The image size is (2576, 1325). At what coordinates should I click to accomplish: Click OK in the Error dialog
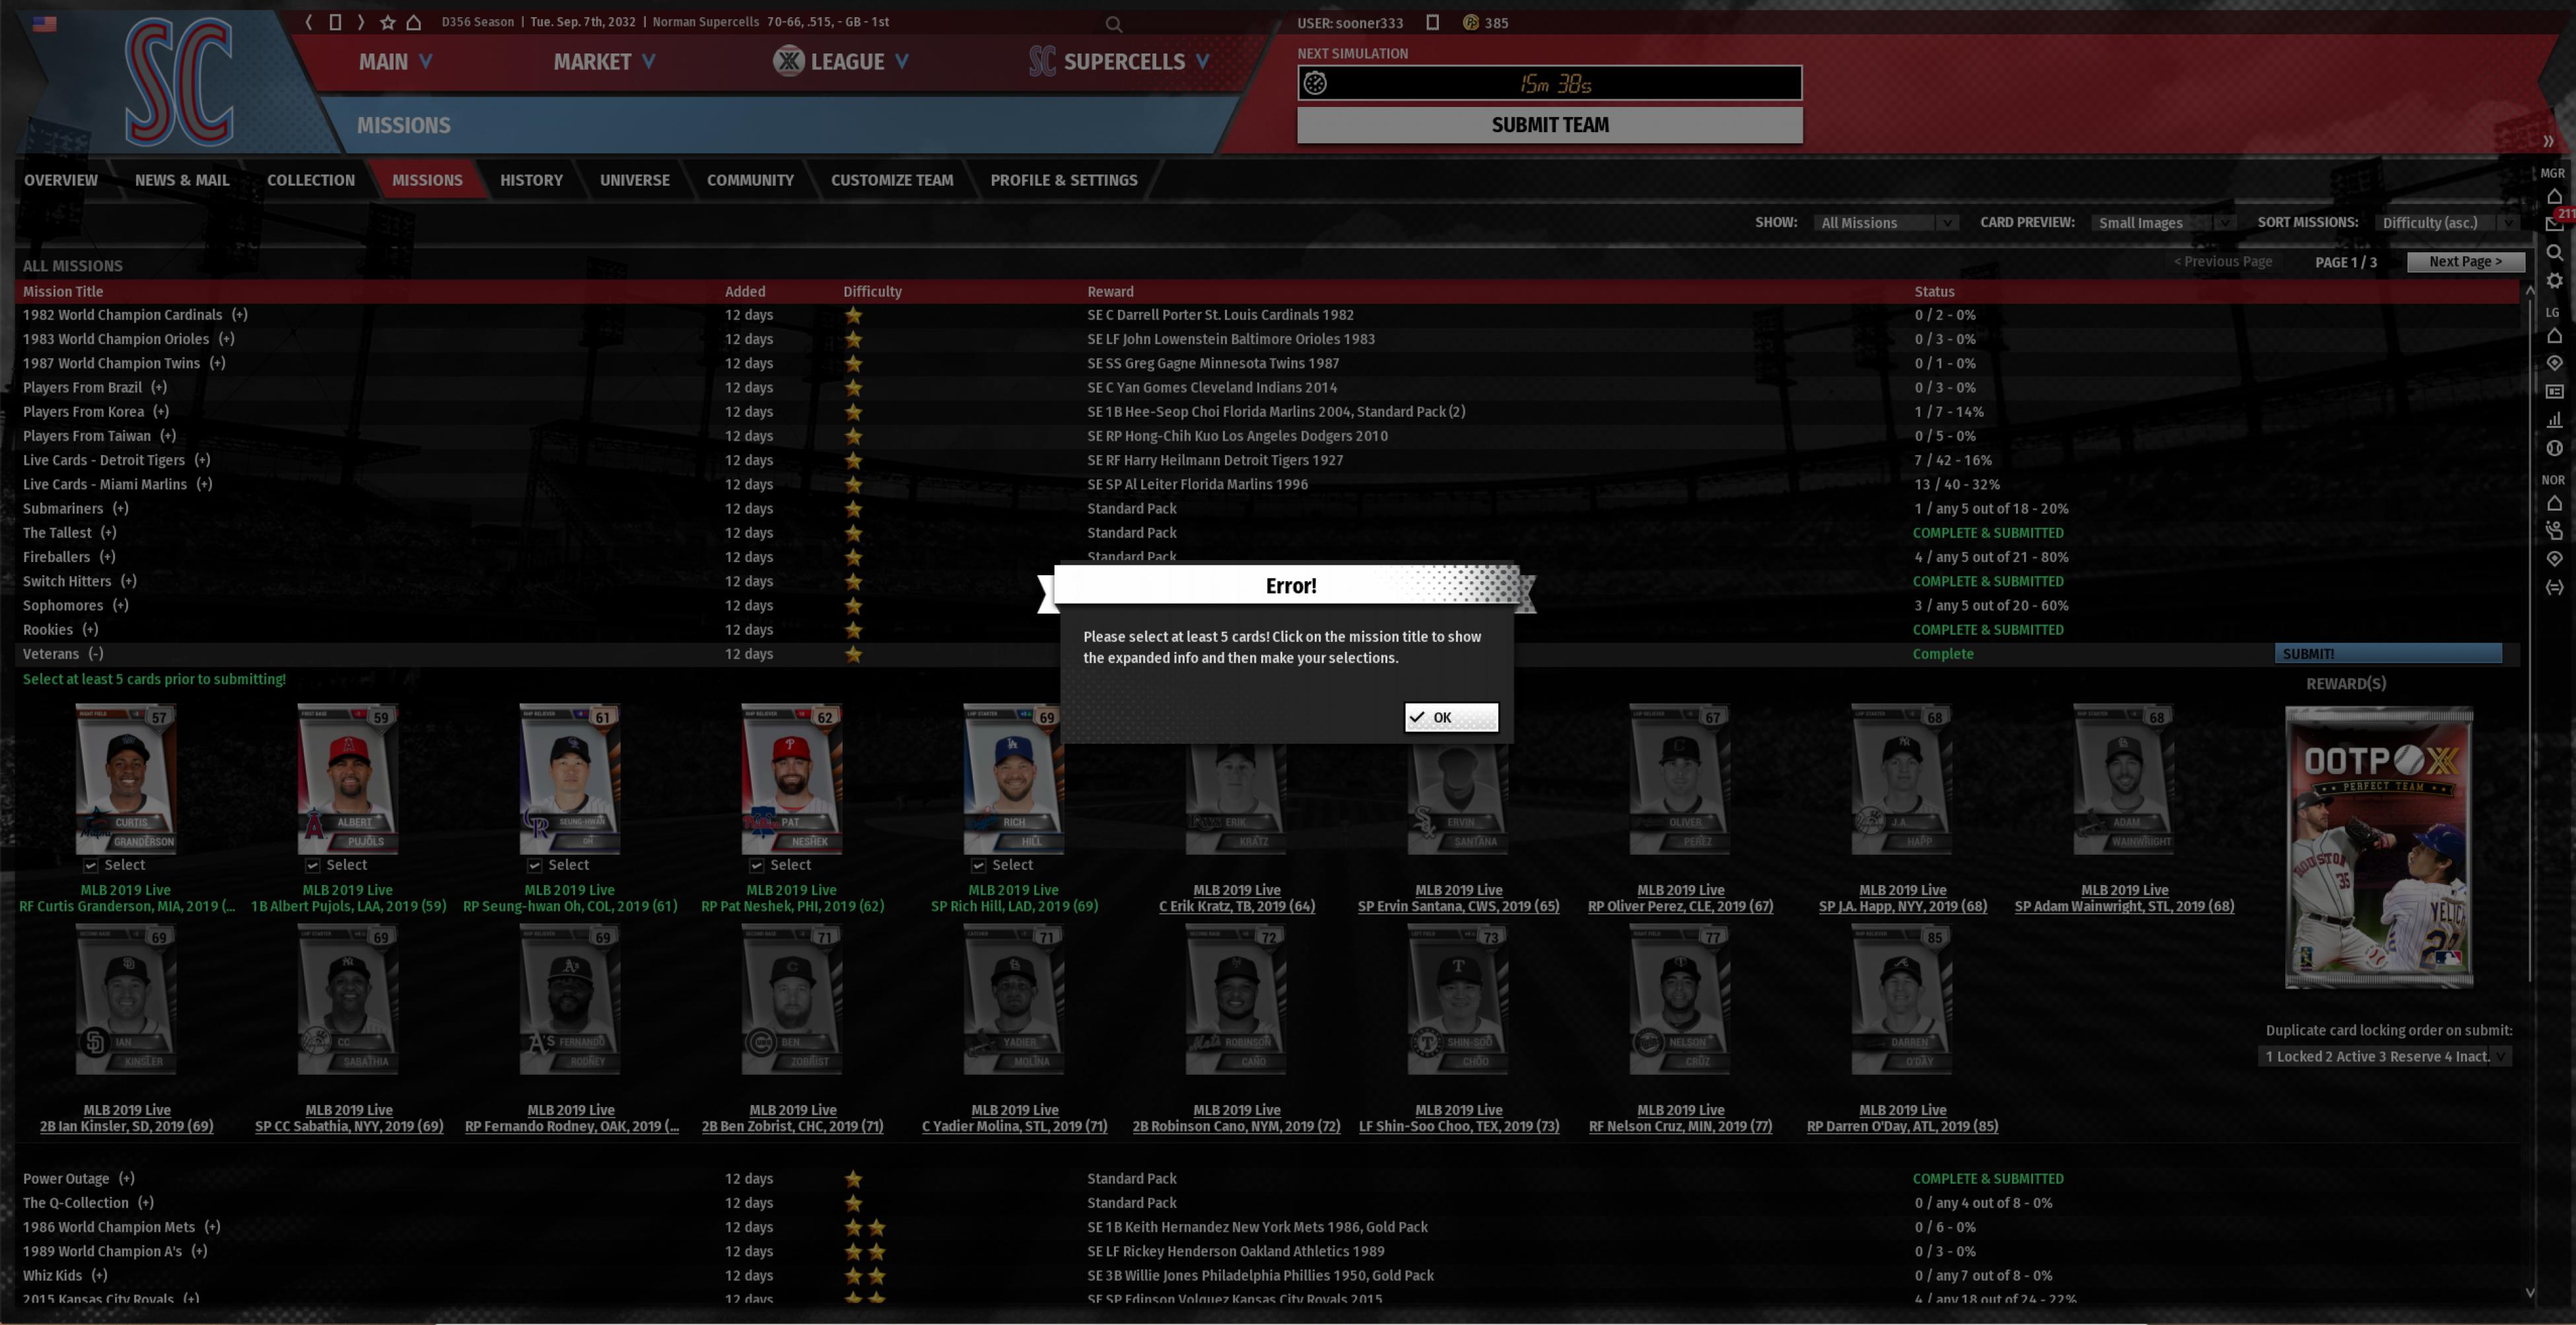(1450, 717)
